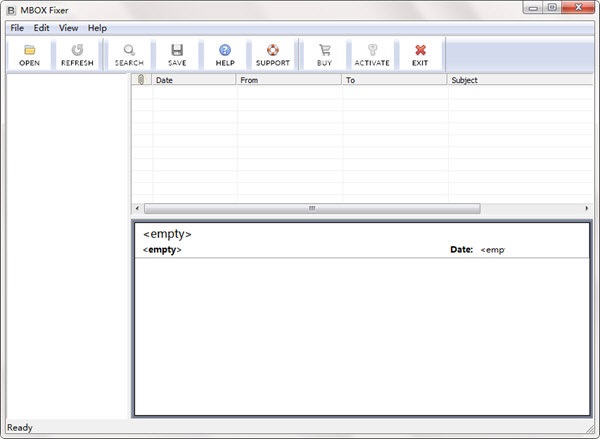This screenshot has height=439, width=600.
Task: Click the Help question mark icon
Action: tap(225, 50)
